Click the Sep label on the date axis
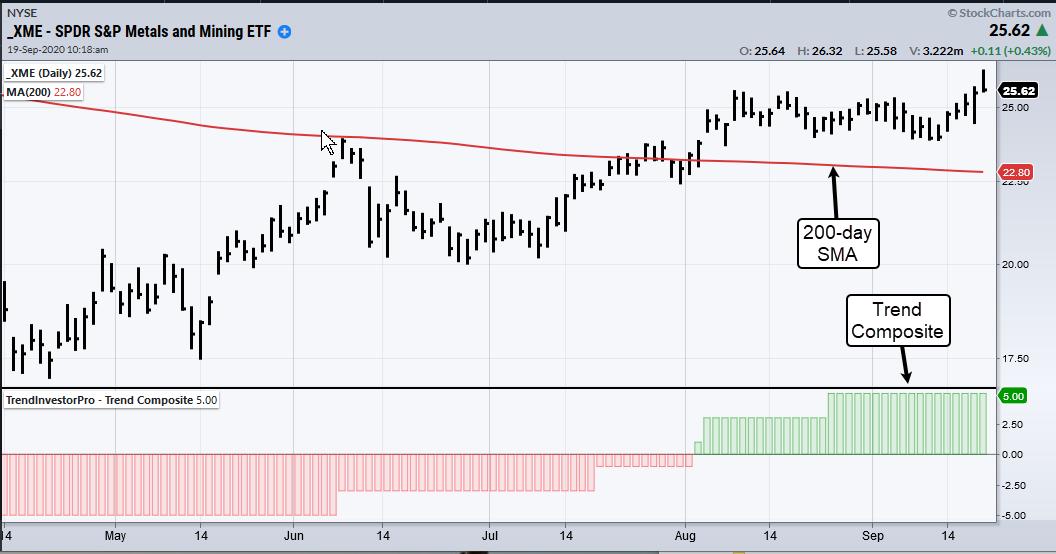 pos(873,536)
